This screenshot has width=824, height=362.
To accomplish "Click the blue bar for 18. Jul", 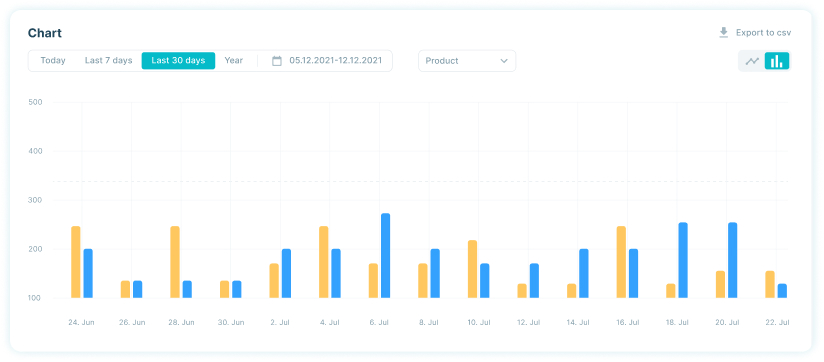I will (683, 261).
